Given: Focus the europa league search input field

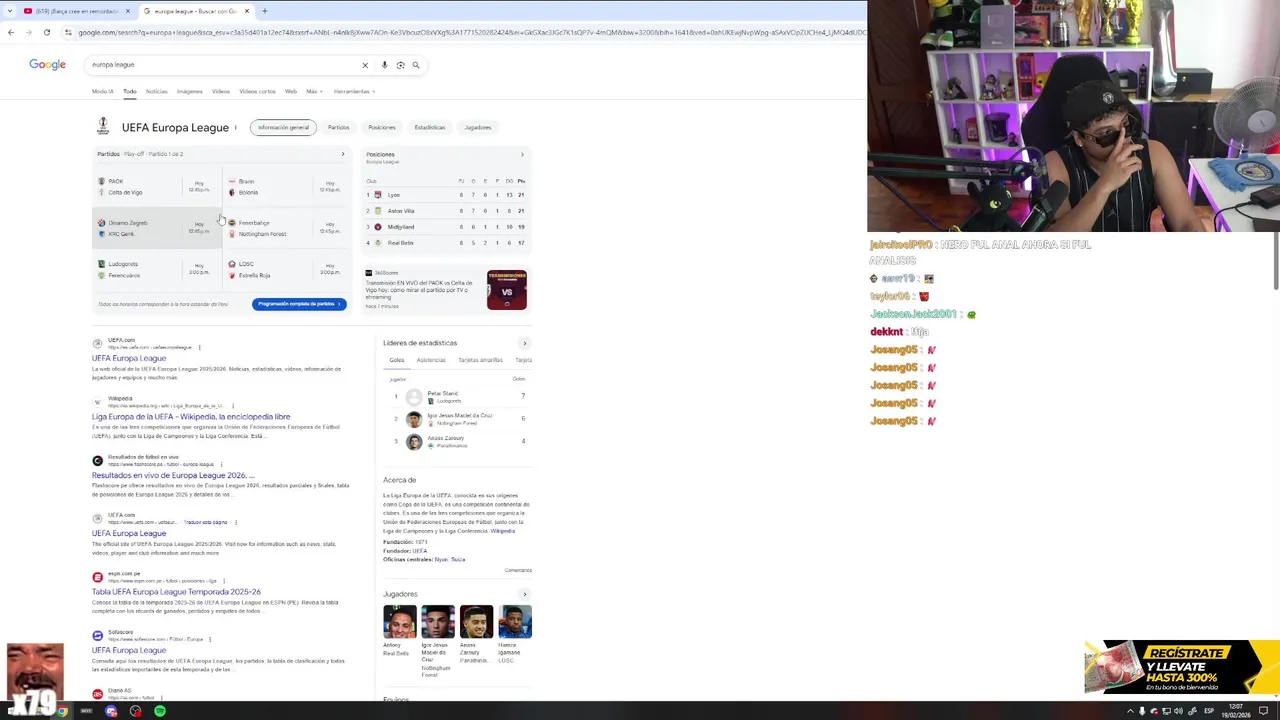Looking at the screenshot, I should (x=222, y=65).
